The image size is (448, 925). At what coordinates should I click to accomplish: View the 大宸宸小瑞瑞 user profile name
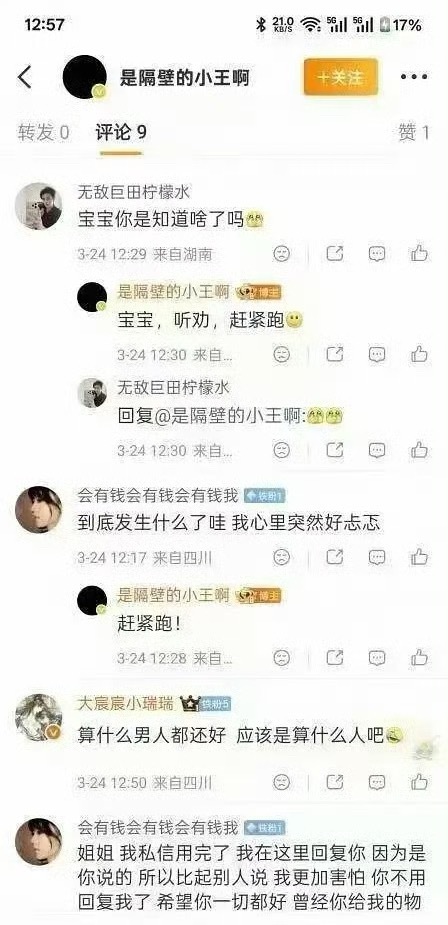(126, 703)
